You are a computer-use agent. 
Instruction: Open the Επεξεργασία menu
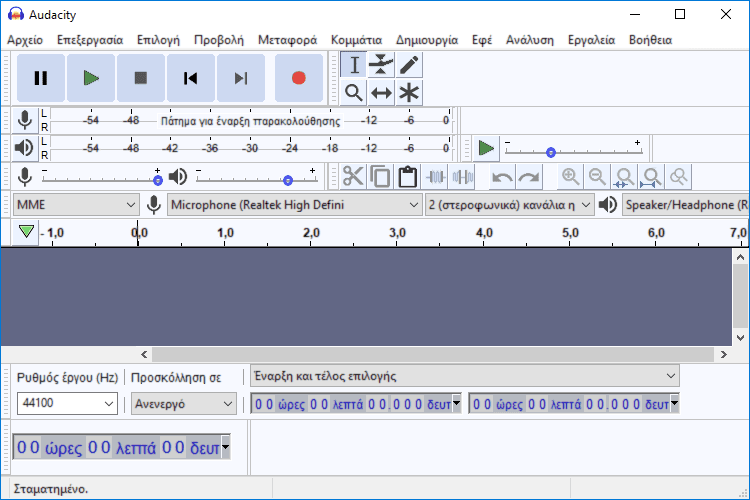tap(90, 40)
